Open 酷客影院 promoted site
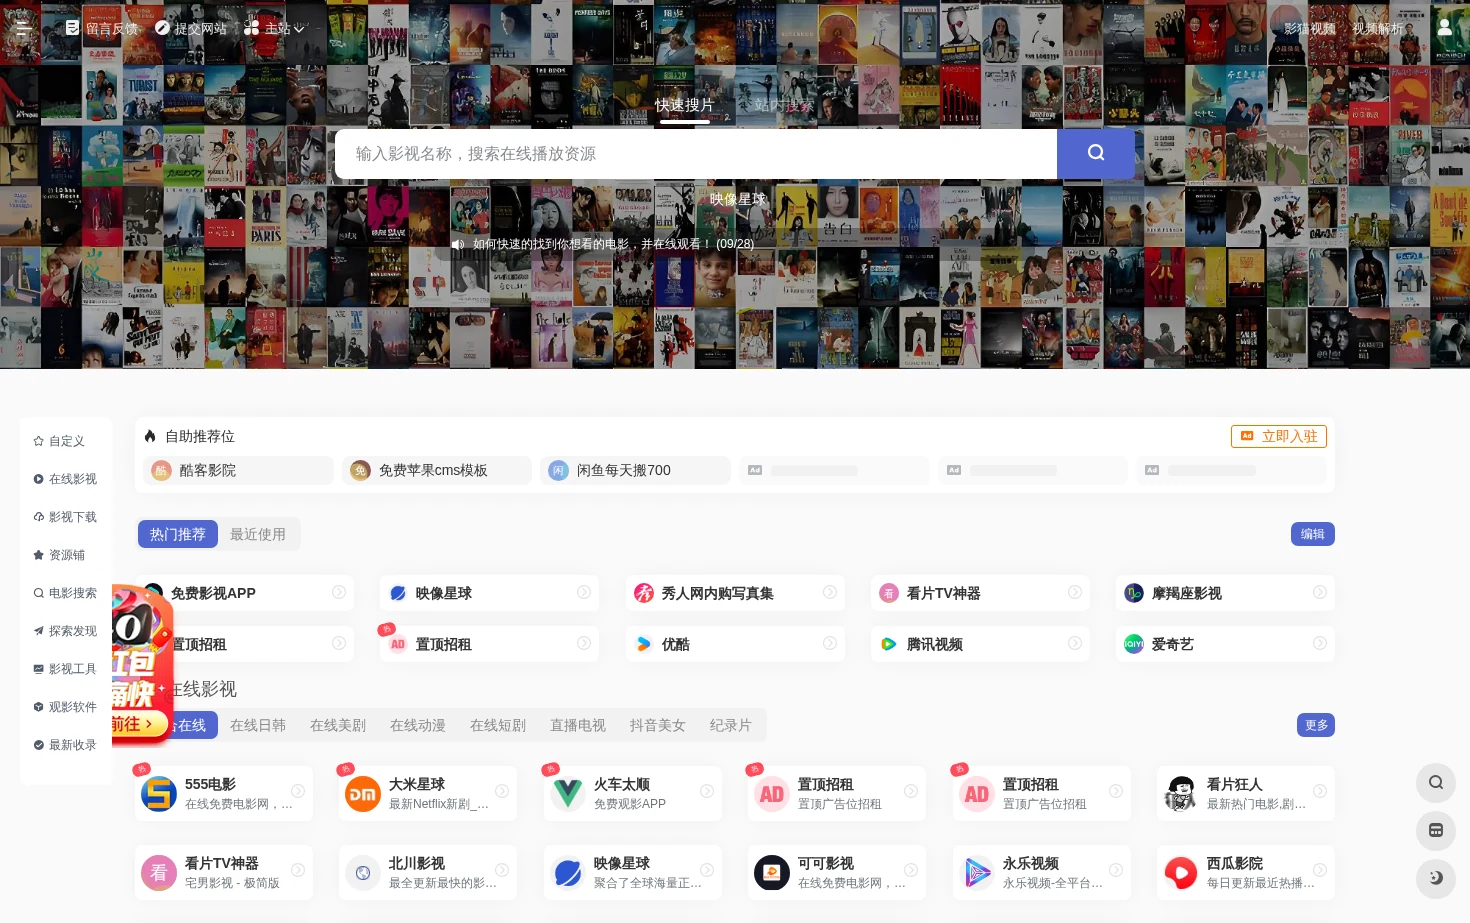Image resolution: width=1470 pixels, height=923 pixels. click(238, 470)
